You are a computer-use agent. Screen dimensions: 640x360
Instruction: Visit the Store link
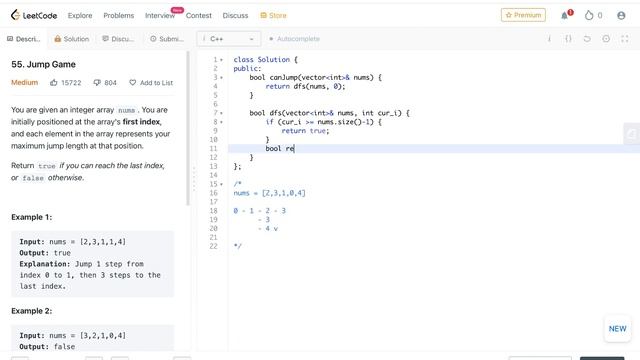(x=273, y=16)
